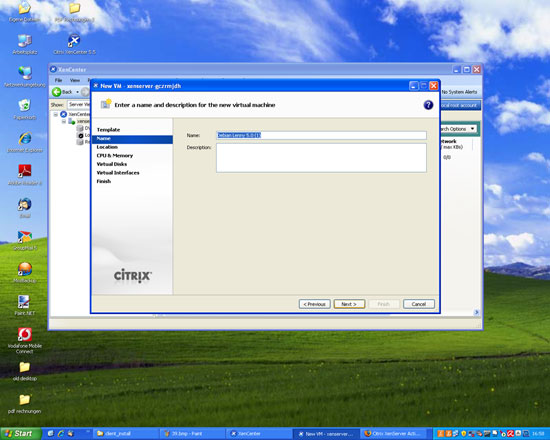Screen dimensions: 550x440
Task: Click the Windows Start button
Action: pos(21,434)
